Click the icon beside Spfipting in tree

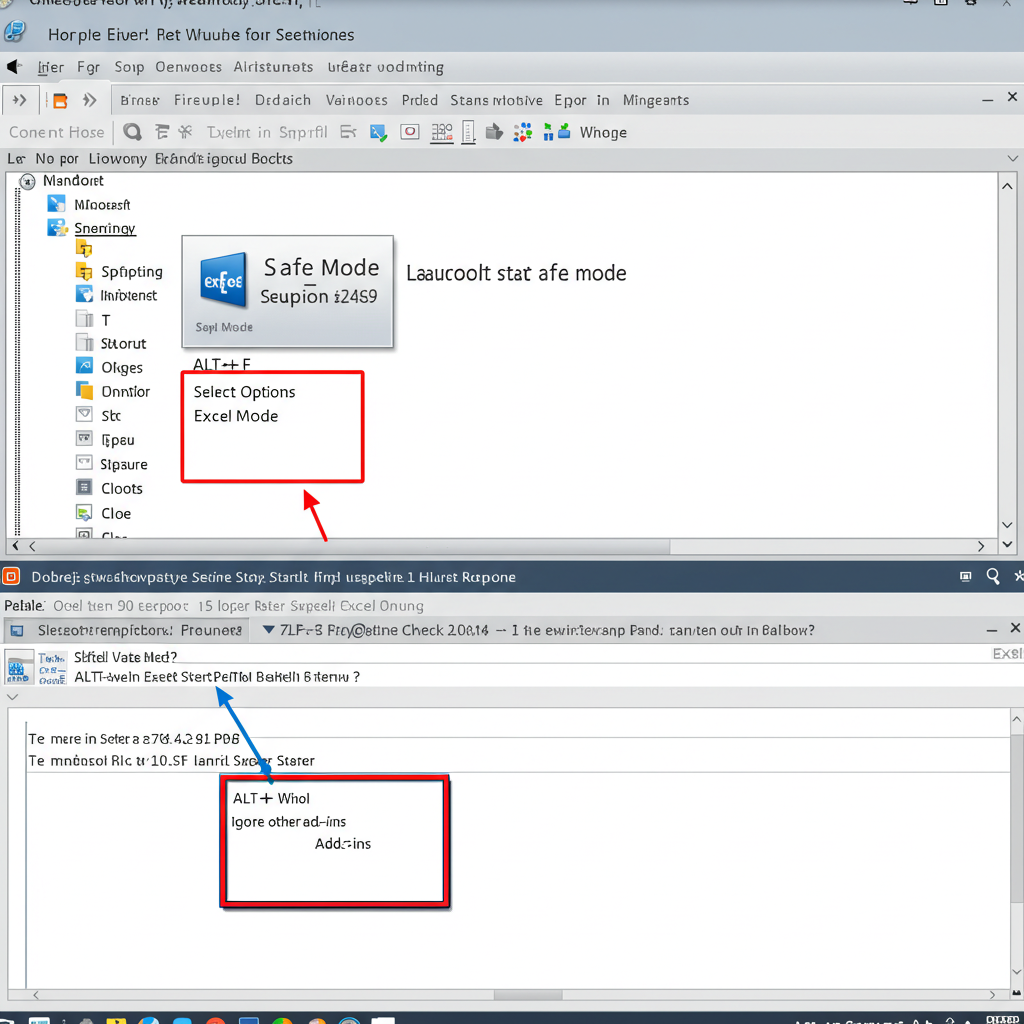(x=84, y=271)
